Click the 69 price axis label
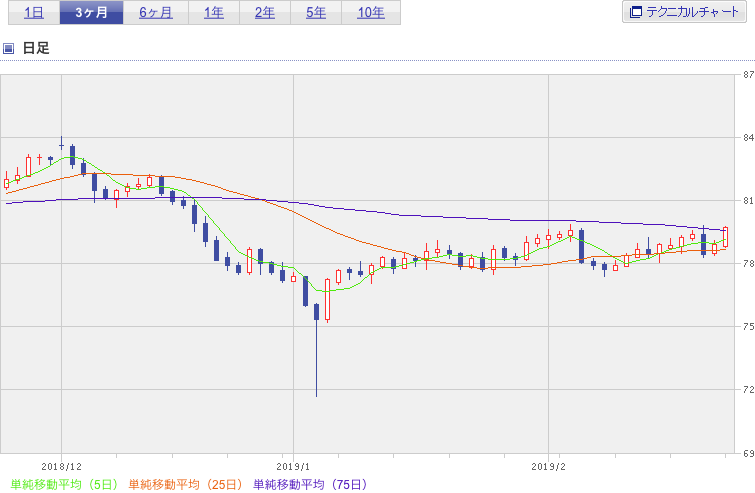 click(748, 453)
